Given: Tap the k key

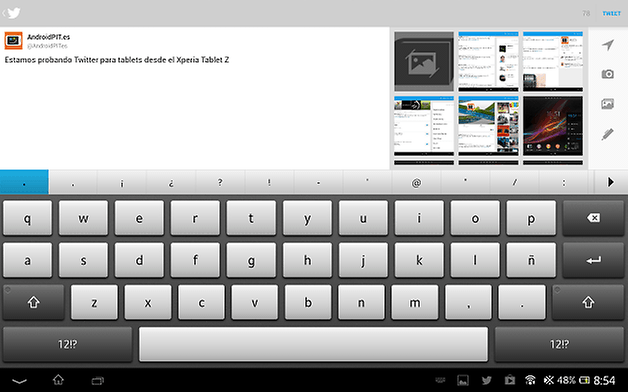Looking at the screenshot, I should pyautogui.click(x=419, y=260).
